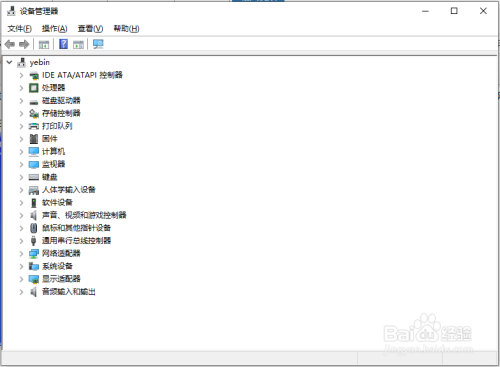This screenshot has width=500, height=367.
Task: Open the 帮助(H) menu
Action: coord(126,29)
